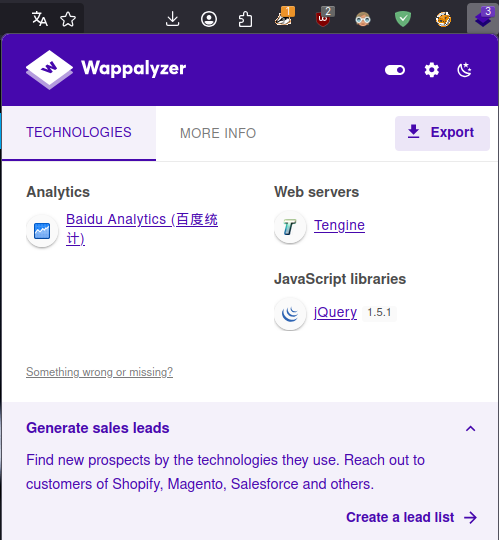This screenshot has height=540, width=499.
Task: Open Baidu Analytics link
Action: click(142, 229)
